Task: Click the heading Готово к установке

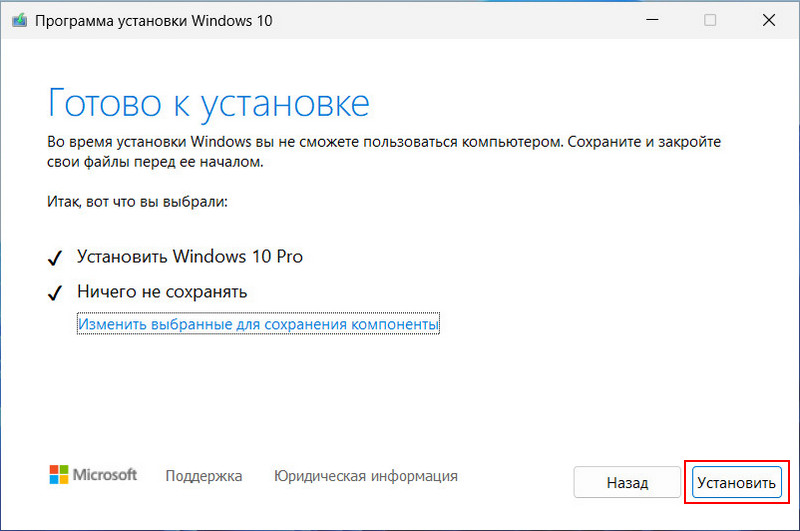Action: coord(209,105)
